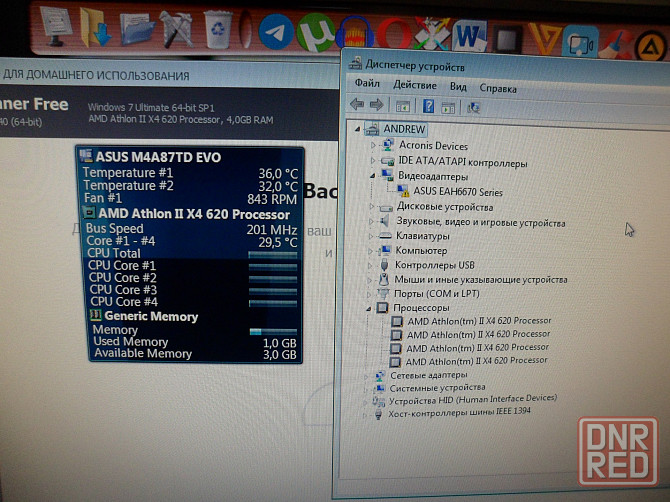Open the Справка menu

coord(498,88)
